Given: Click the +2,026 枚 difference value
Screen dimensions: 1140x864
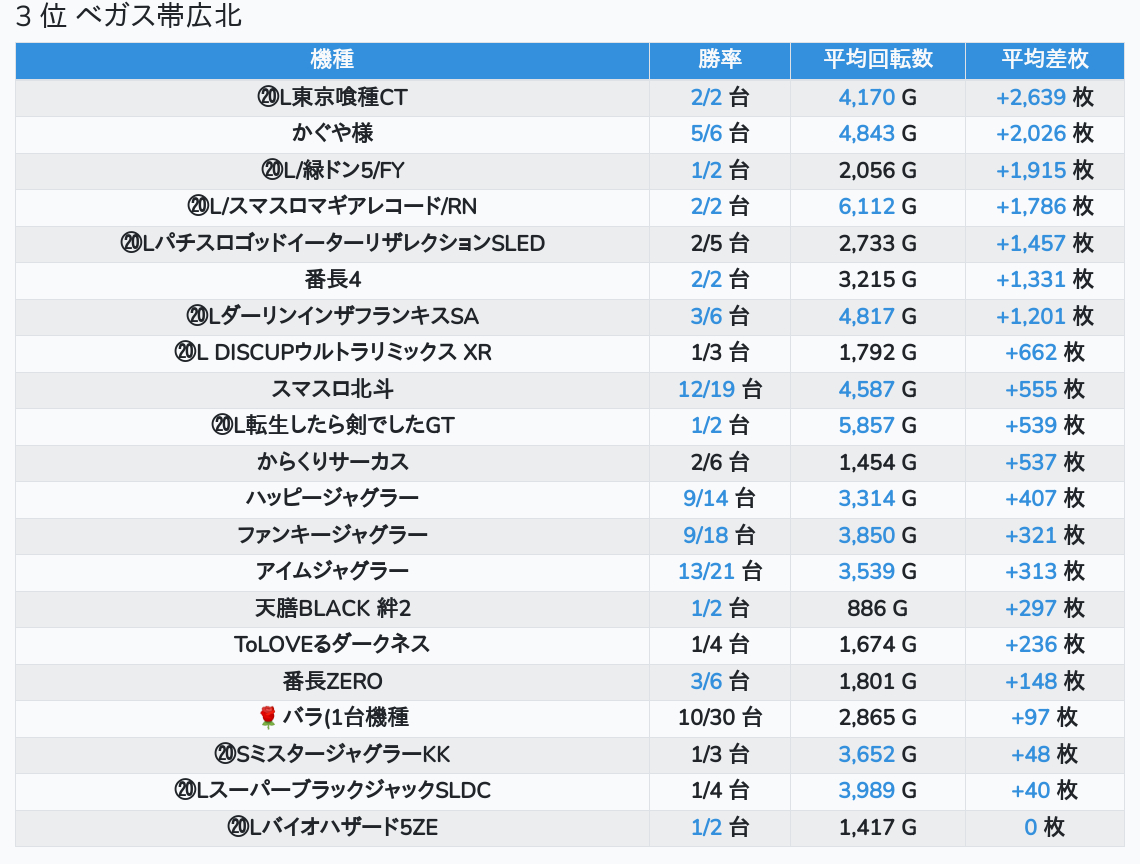Looking at the screenshot, I should click(x=1045, y=134).
